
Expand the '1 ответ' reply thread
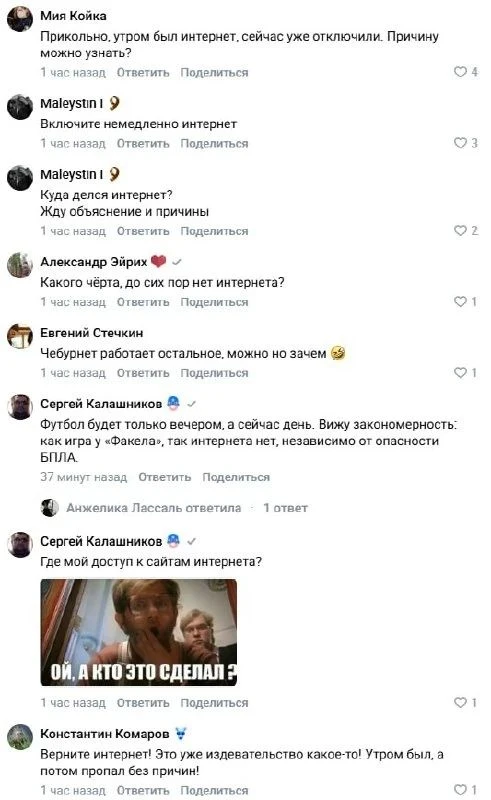pyautogui.click(x=285, y=508)
